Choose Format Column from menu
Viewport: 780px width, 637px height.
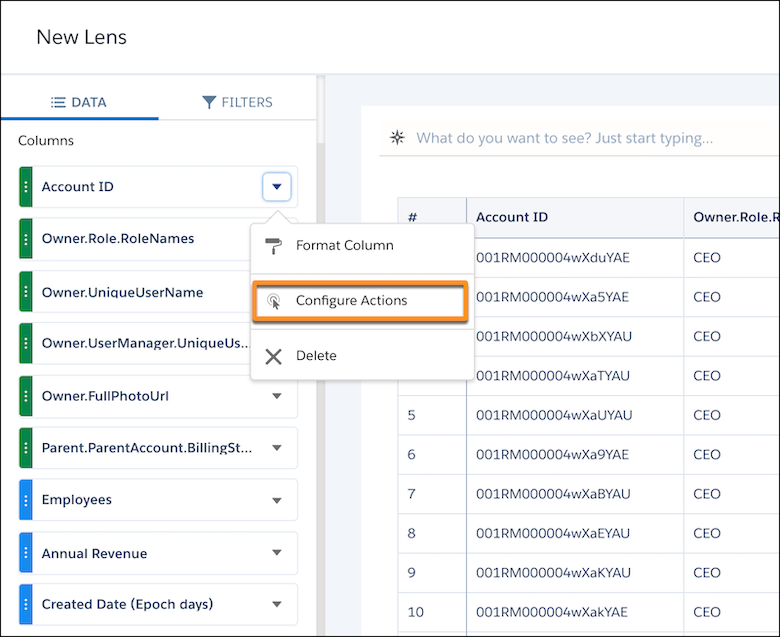point(362,246)
